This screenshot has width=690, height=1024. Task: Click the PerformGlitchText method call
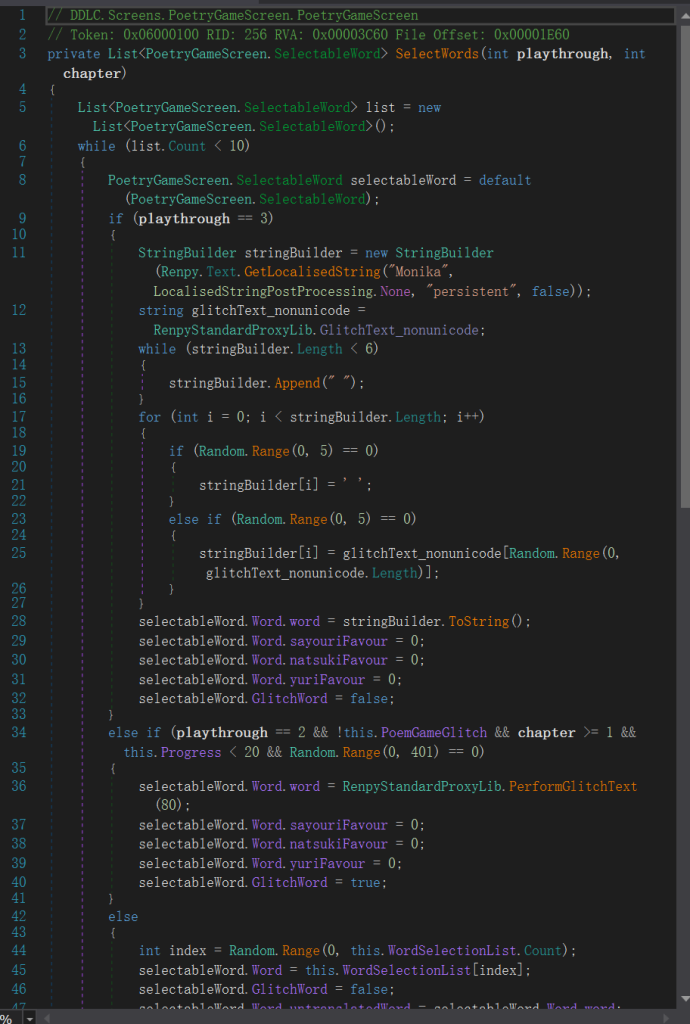572,786
